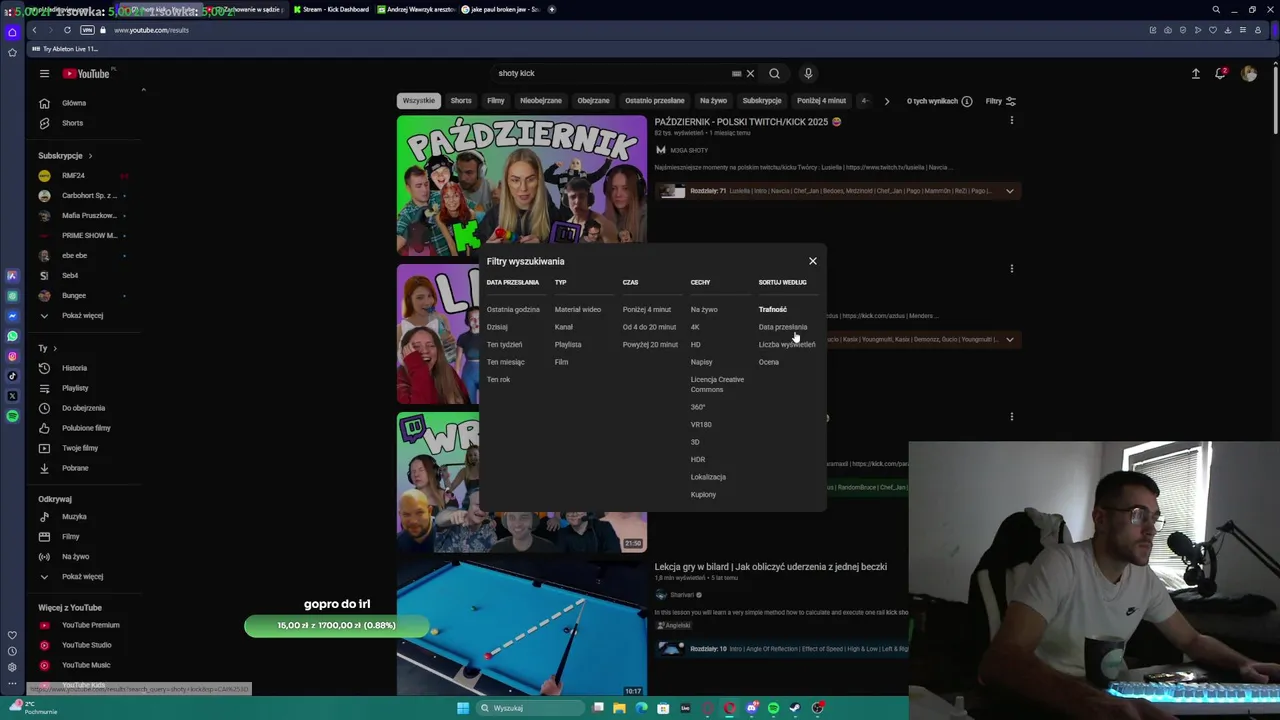Image resolution: width=1280 pixels, height=720 pixels.
Task: Select Ten rok upload date filter
Action: [498, 380]
